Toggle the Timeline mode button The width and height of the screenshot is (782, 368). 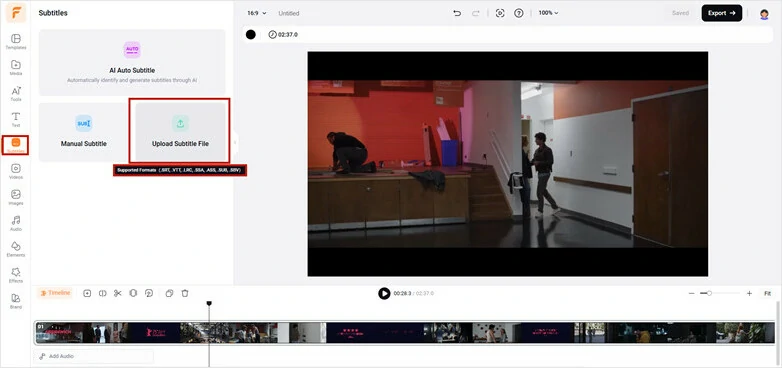tap(55, 293)
